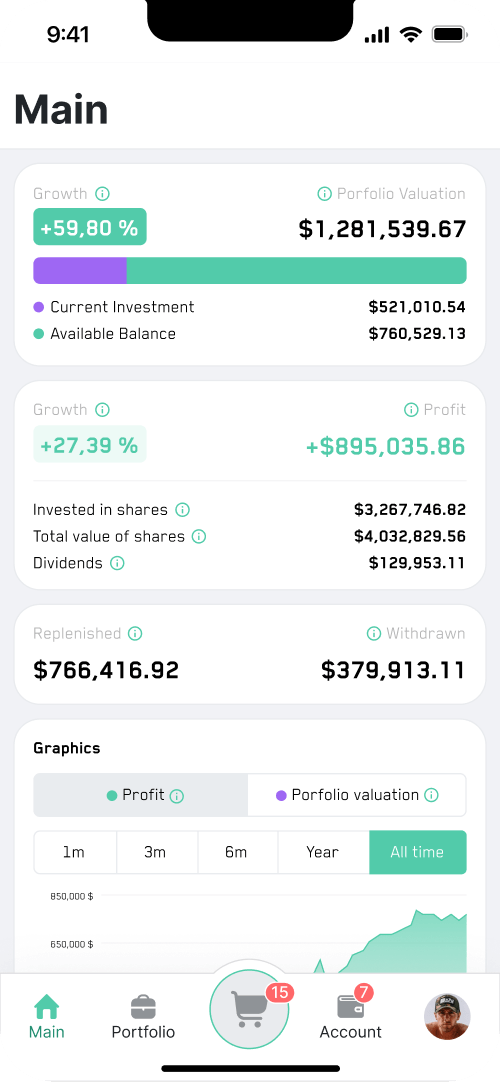
Task: Go to the Portfolio briefcase tab
Action: (143, 1016)
